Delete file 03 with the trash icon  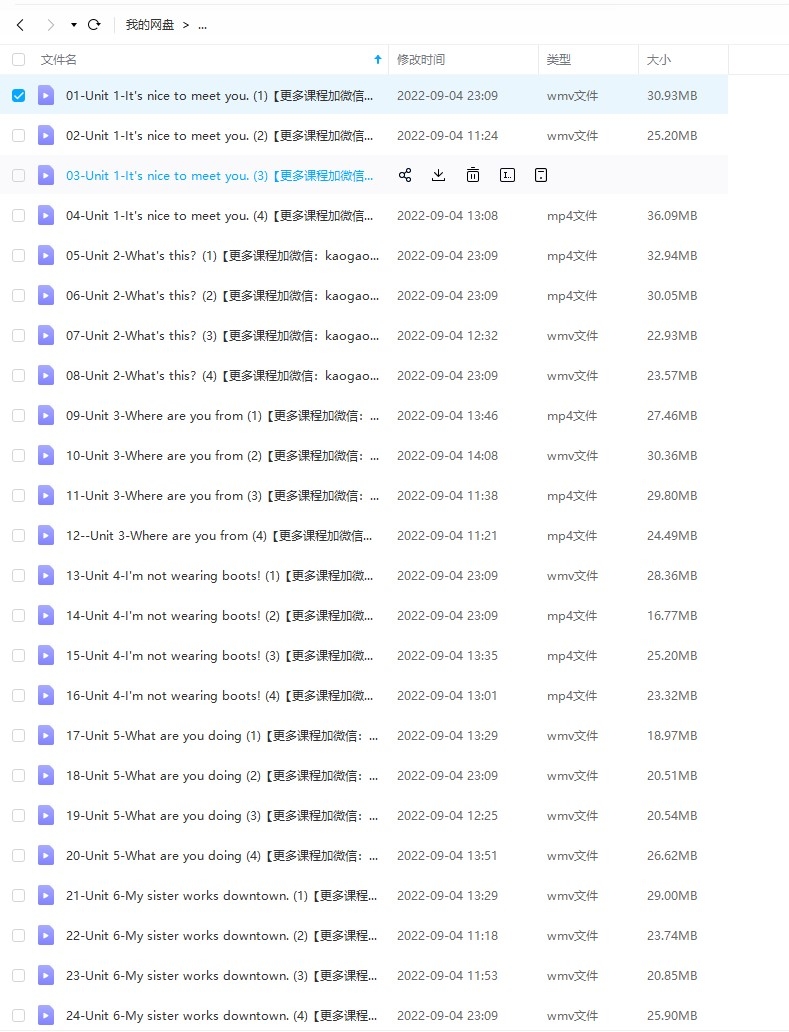[x=473, y=175]
